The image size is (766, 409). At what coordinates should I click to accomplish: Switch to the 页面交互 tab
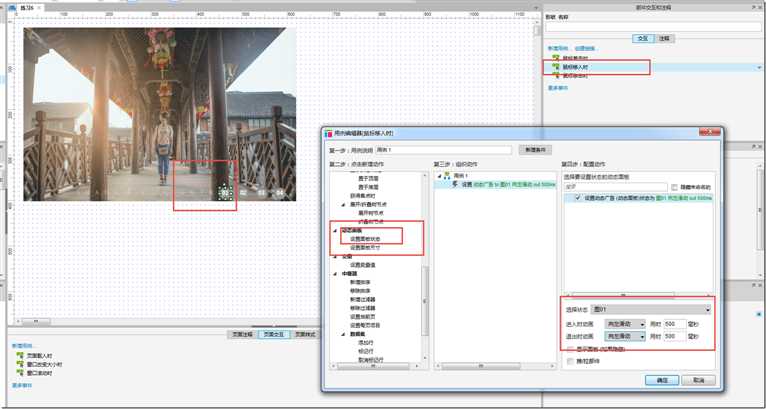[x=274, y=335]
